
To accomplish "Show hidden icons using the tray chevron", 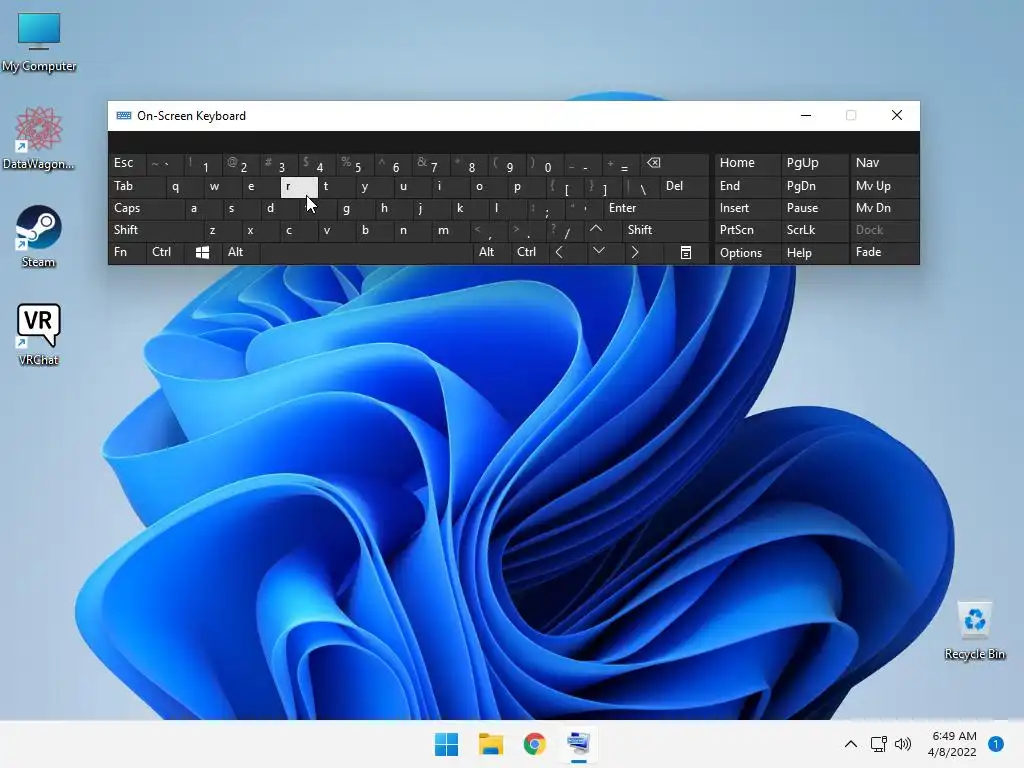I will [850, 744].
